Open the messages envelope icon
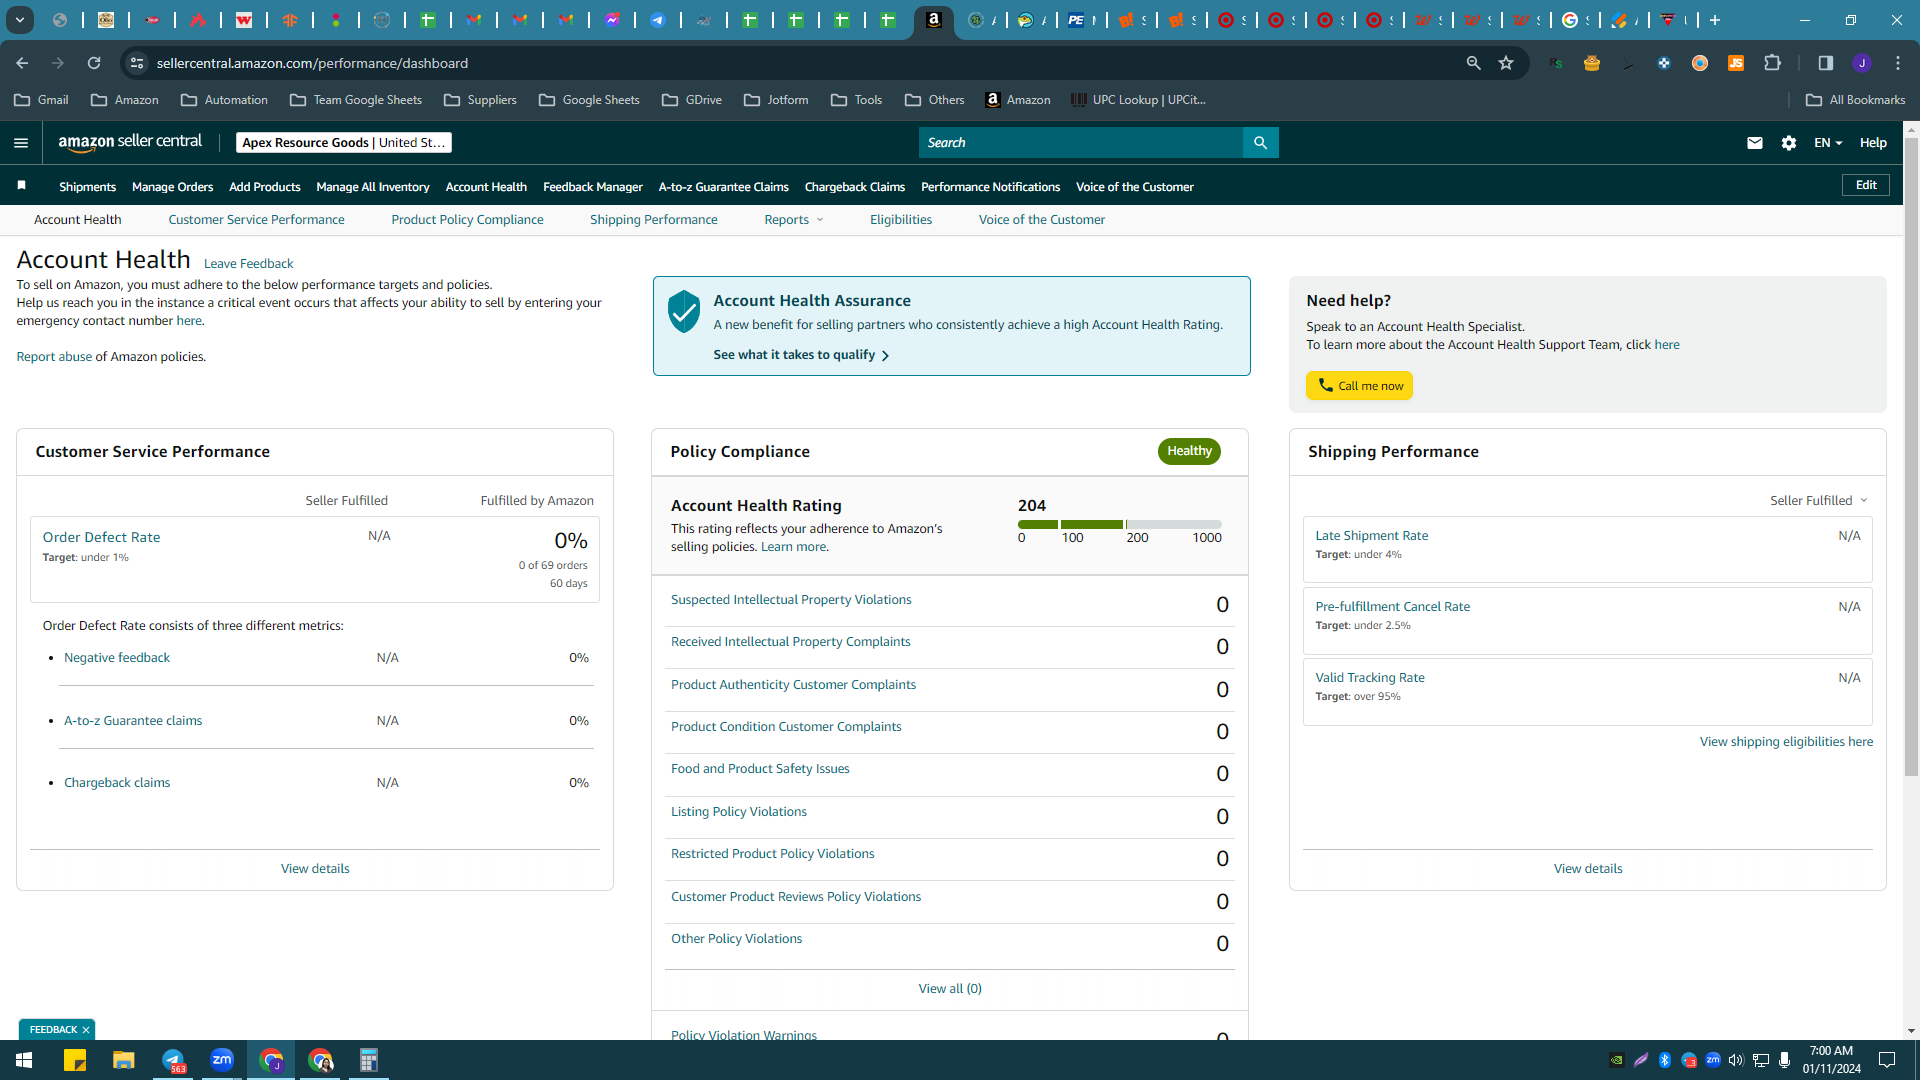The width and height of the screenshot is (1920, 1080). pos(1754,143)
